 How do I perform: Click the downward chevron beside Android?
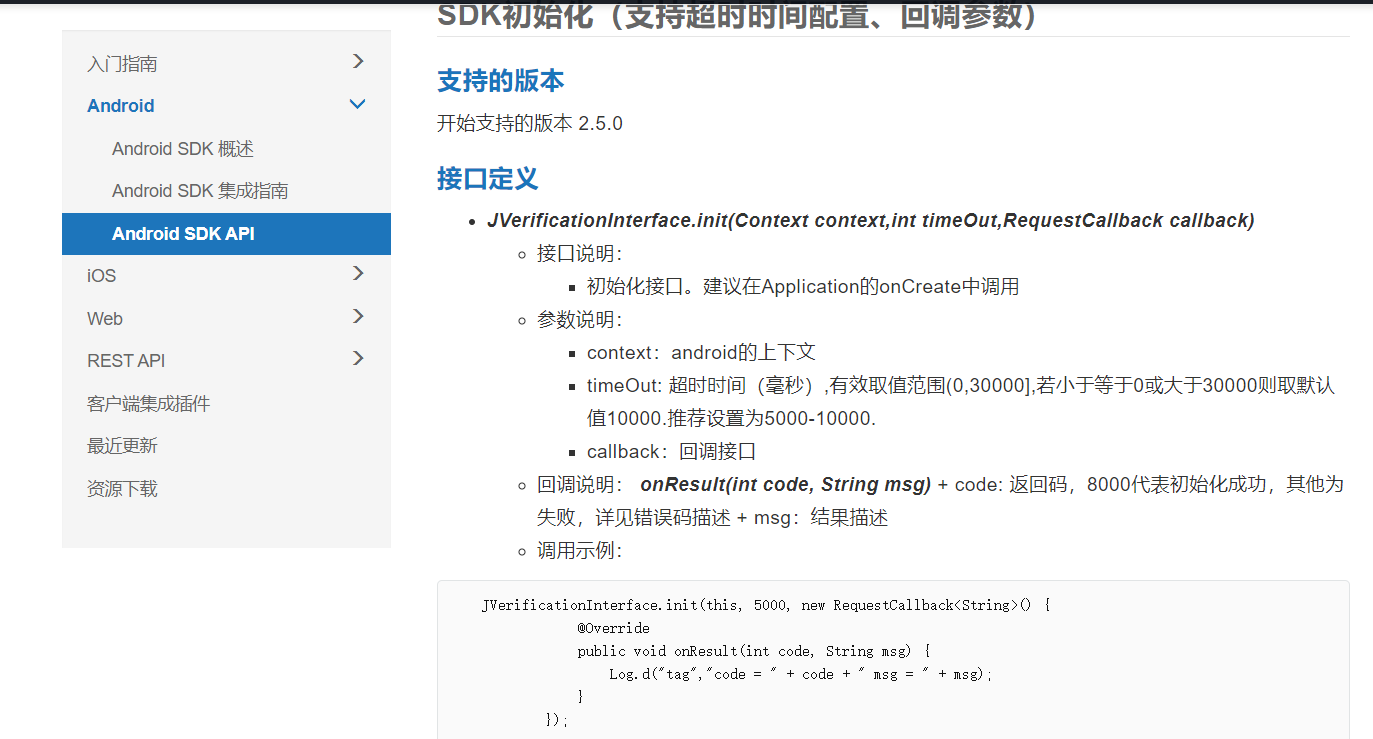(x=357, y=104)
